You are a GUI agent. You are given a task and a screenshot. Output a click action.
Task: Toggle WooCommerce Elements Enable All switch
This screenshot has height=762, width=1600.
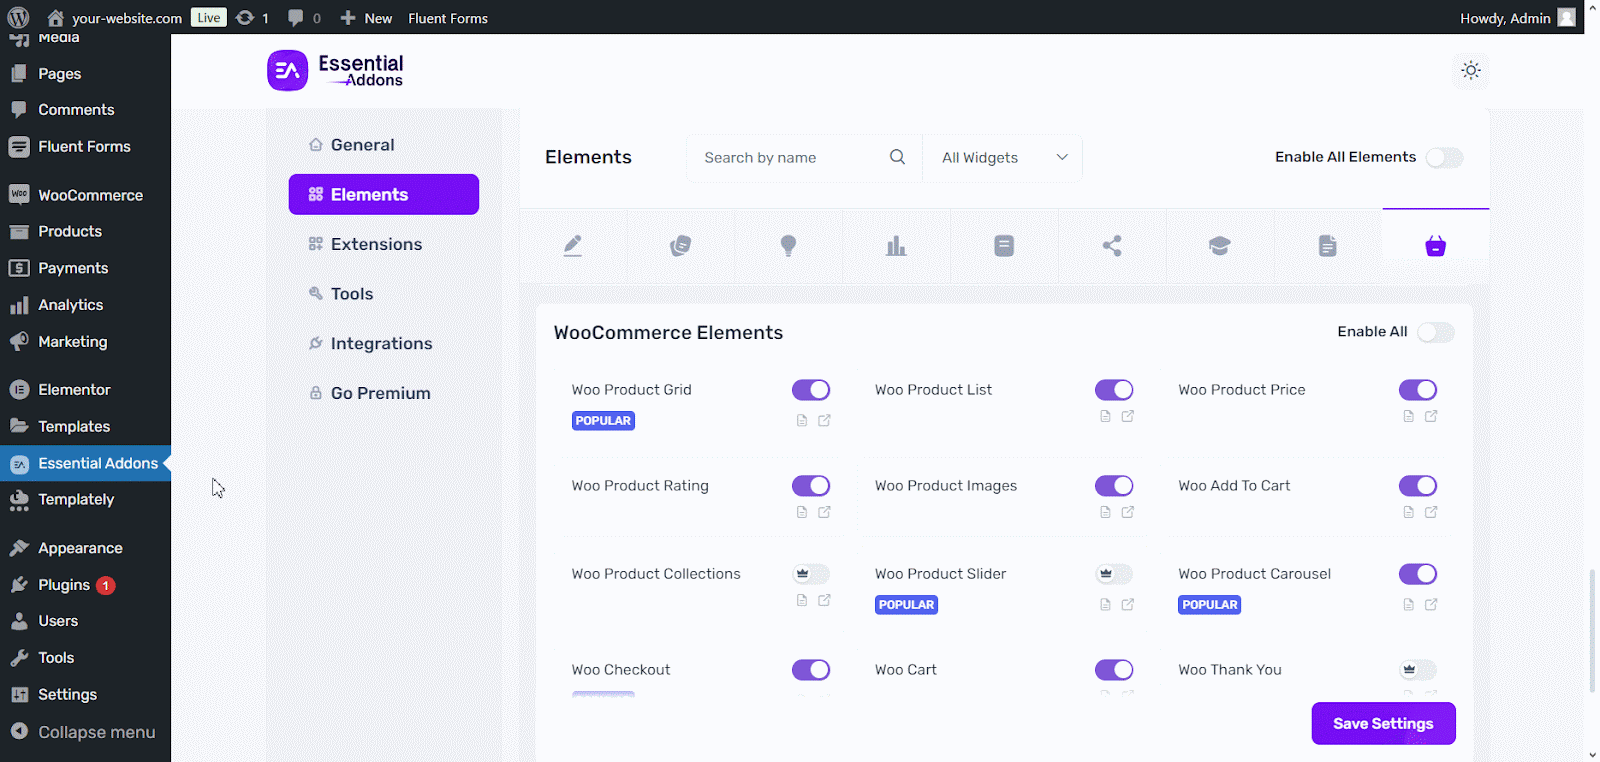1436,332
